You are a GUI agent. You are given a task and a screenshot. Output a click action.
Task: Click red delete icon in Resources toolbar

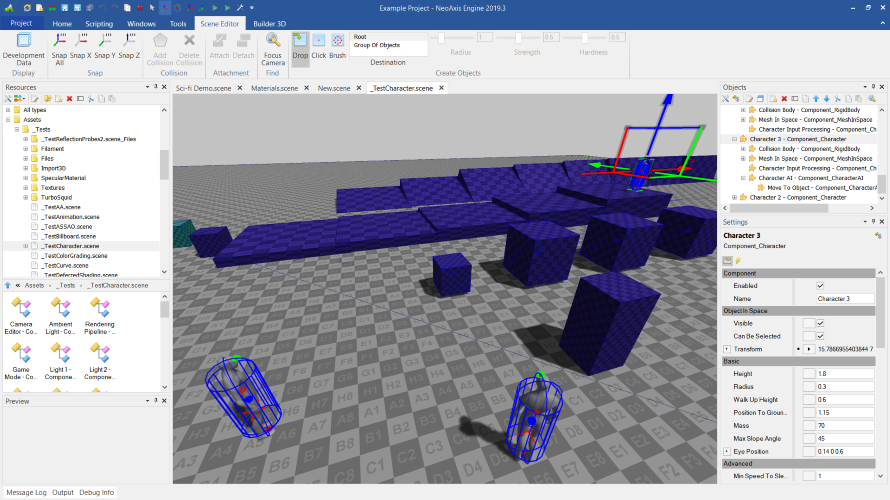tap(69, 99)
